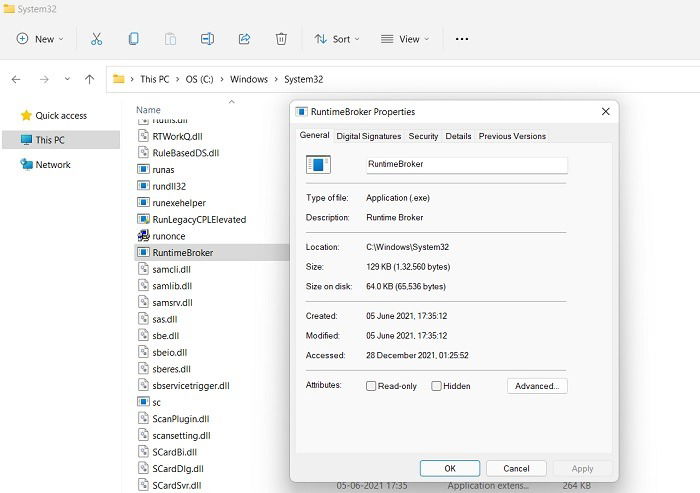Click the Up folder arrow button
This screenshot has height=493, width=700.
point(89,79)
